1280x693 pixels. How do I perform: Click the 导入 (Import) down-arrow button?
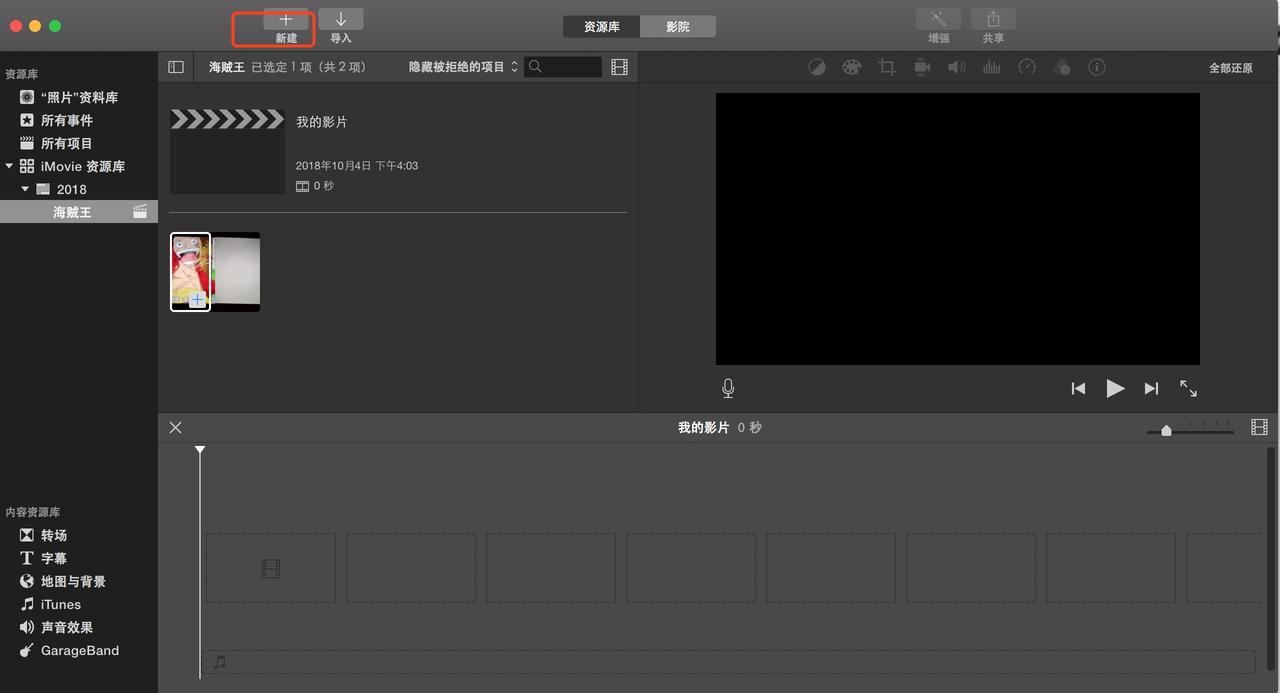341,20
